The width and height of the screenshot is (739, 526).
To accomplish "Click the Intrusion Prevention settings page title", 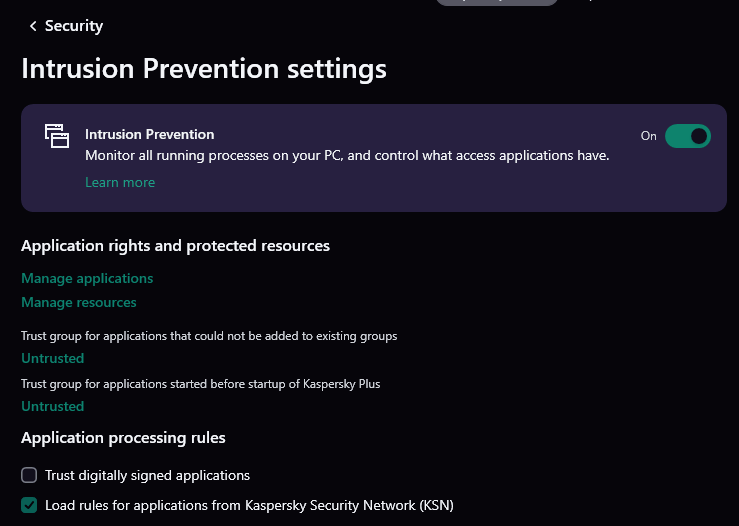I will (x=204, y=69).
